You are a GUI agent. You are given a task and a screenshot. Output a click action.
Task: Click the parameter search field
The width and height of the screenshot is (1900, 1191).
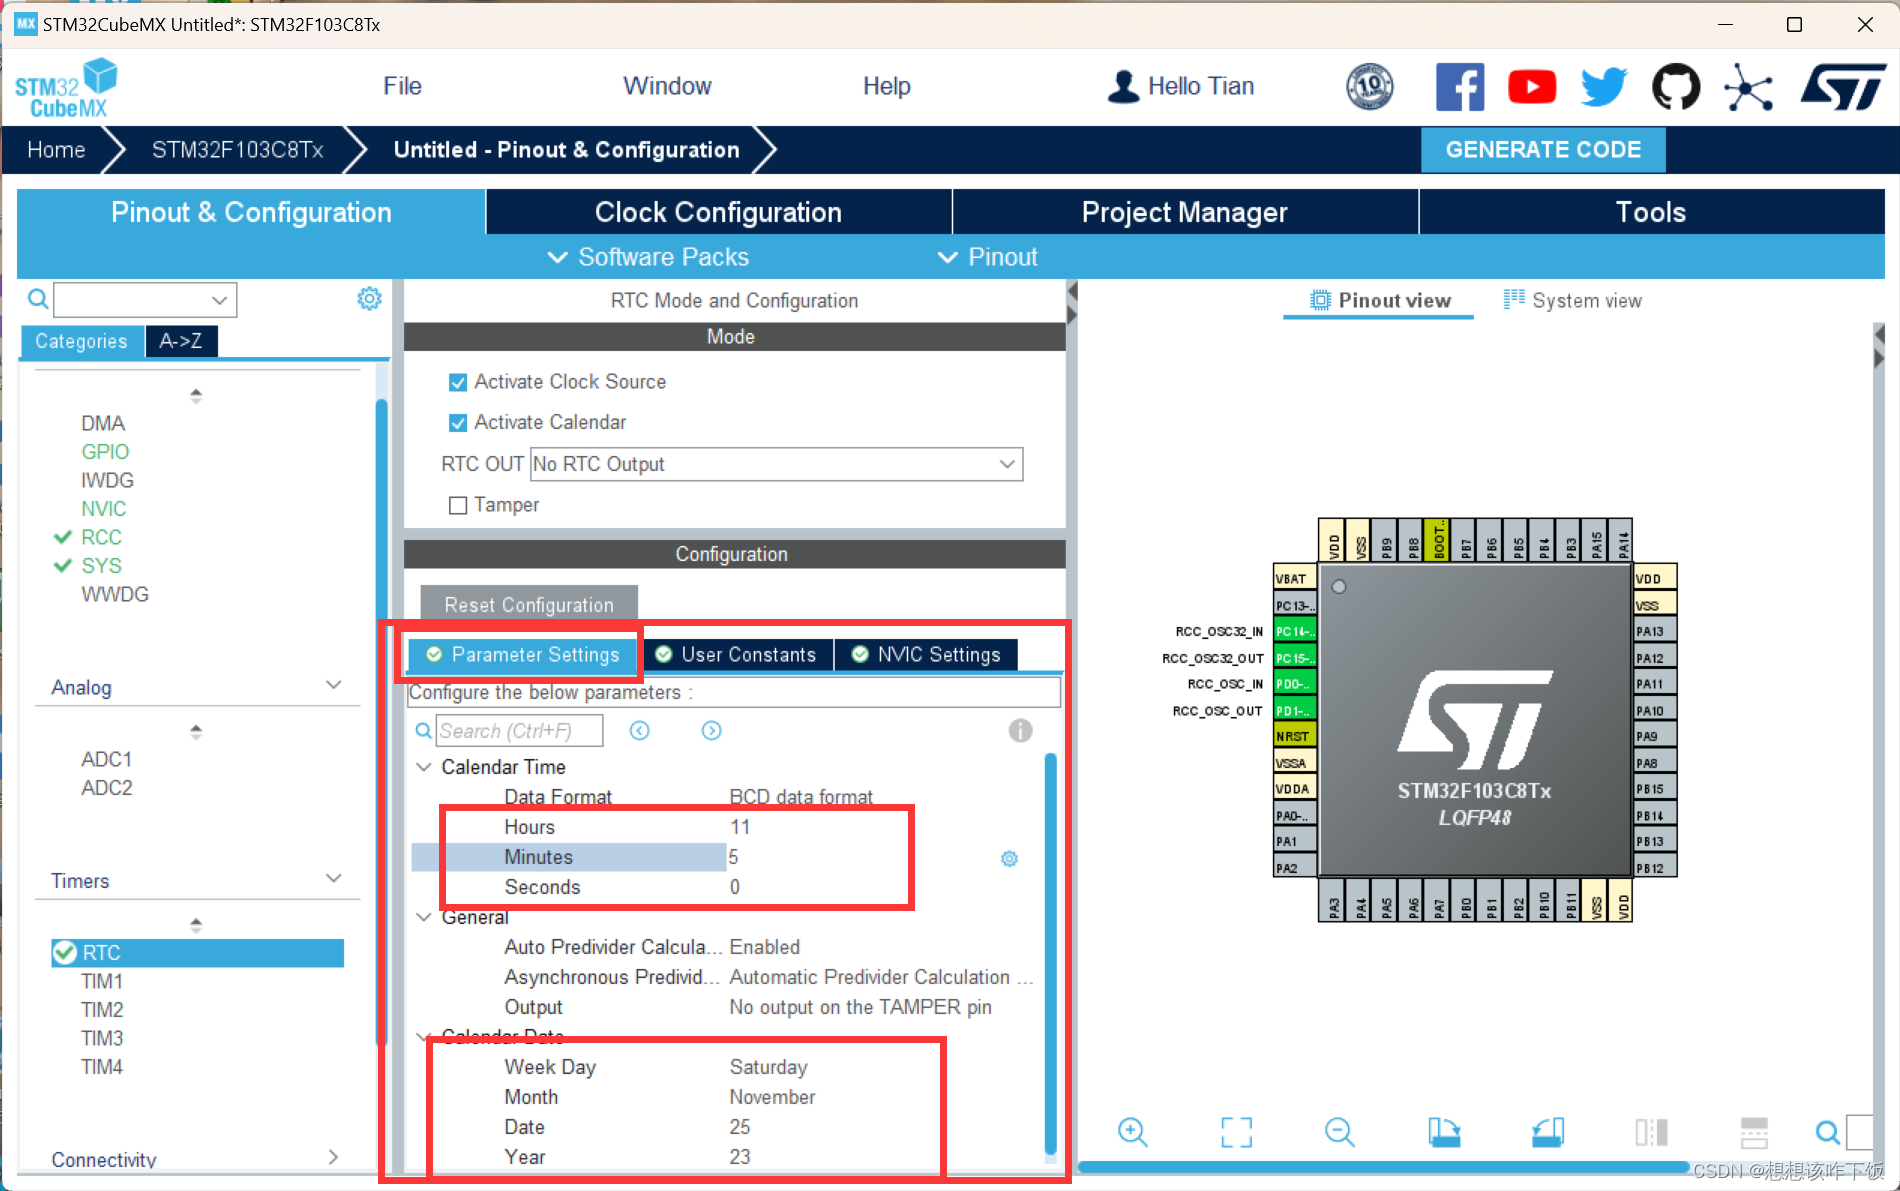click(x=519, y=730)
